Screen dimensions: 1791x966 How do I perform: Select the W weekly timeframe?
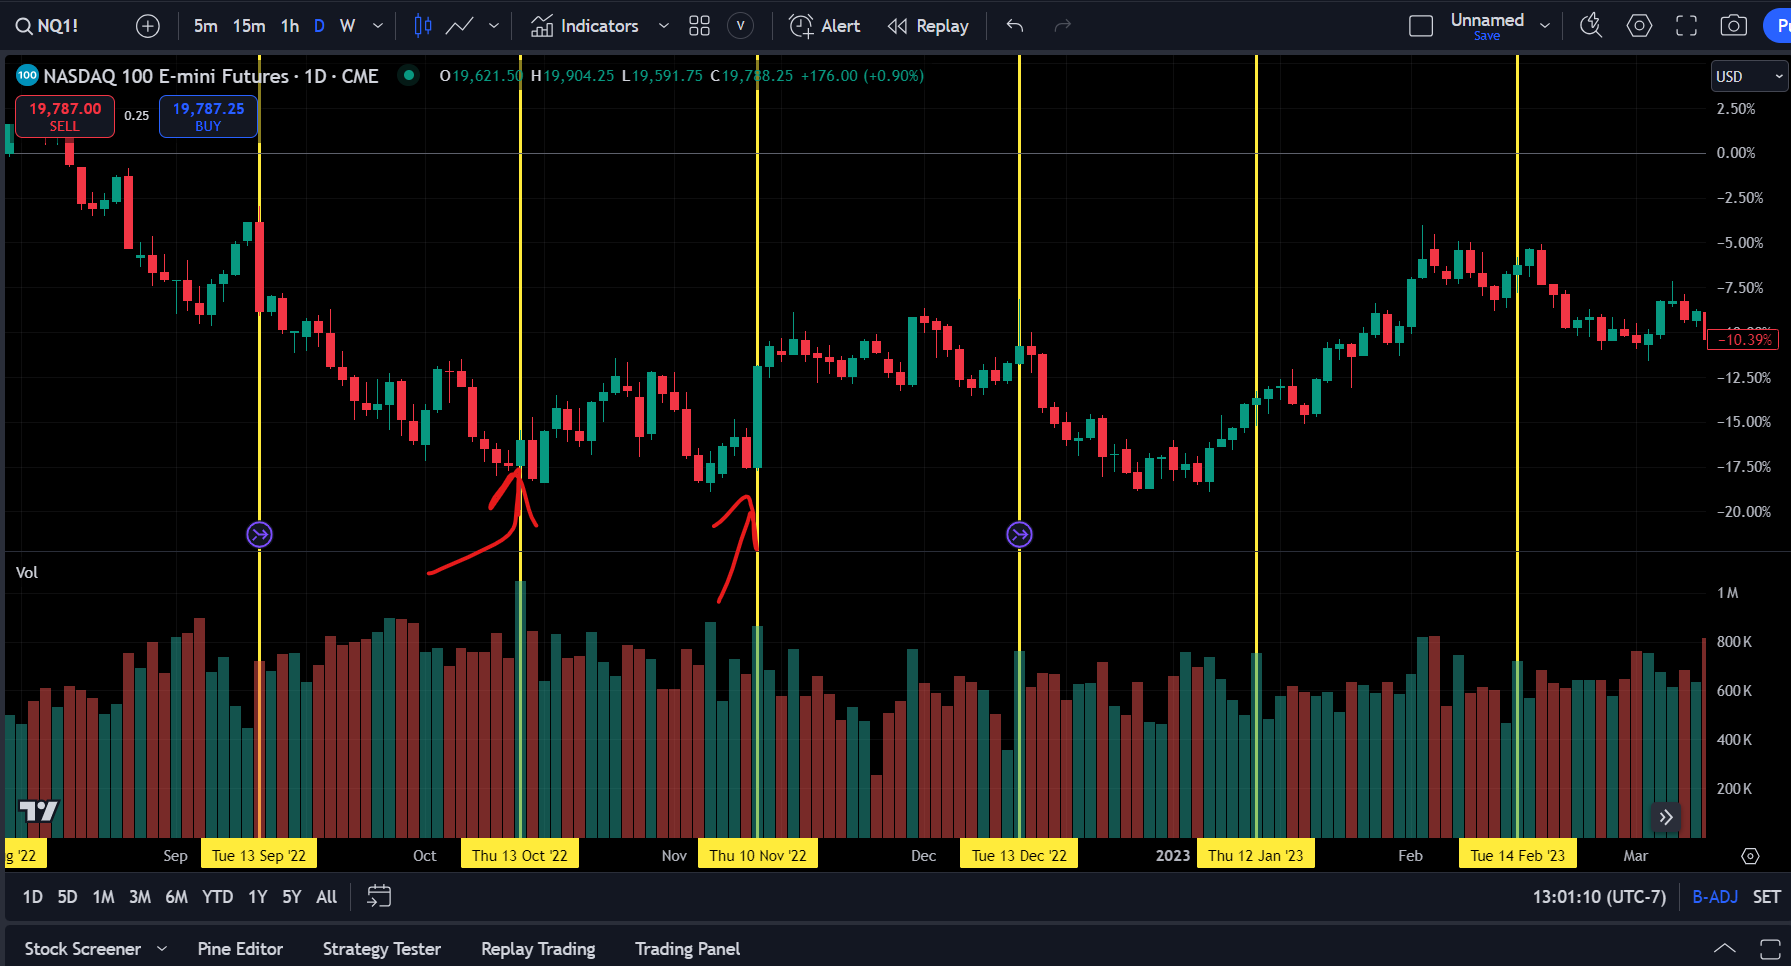(347, 26)
